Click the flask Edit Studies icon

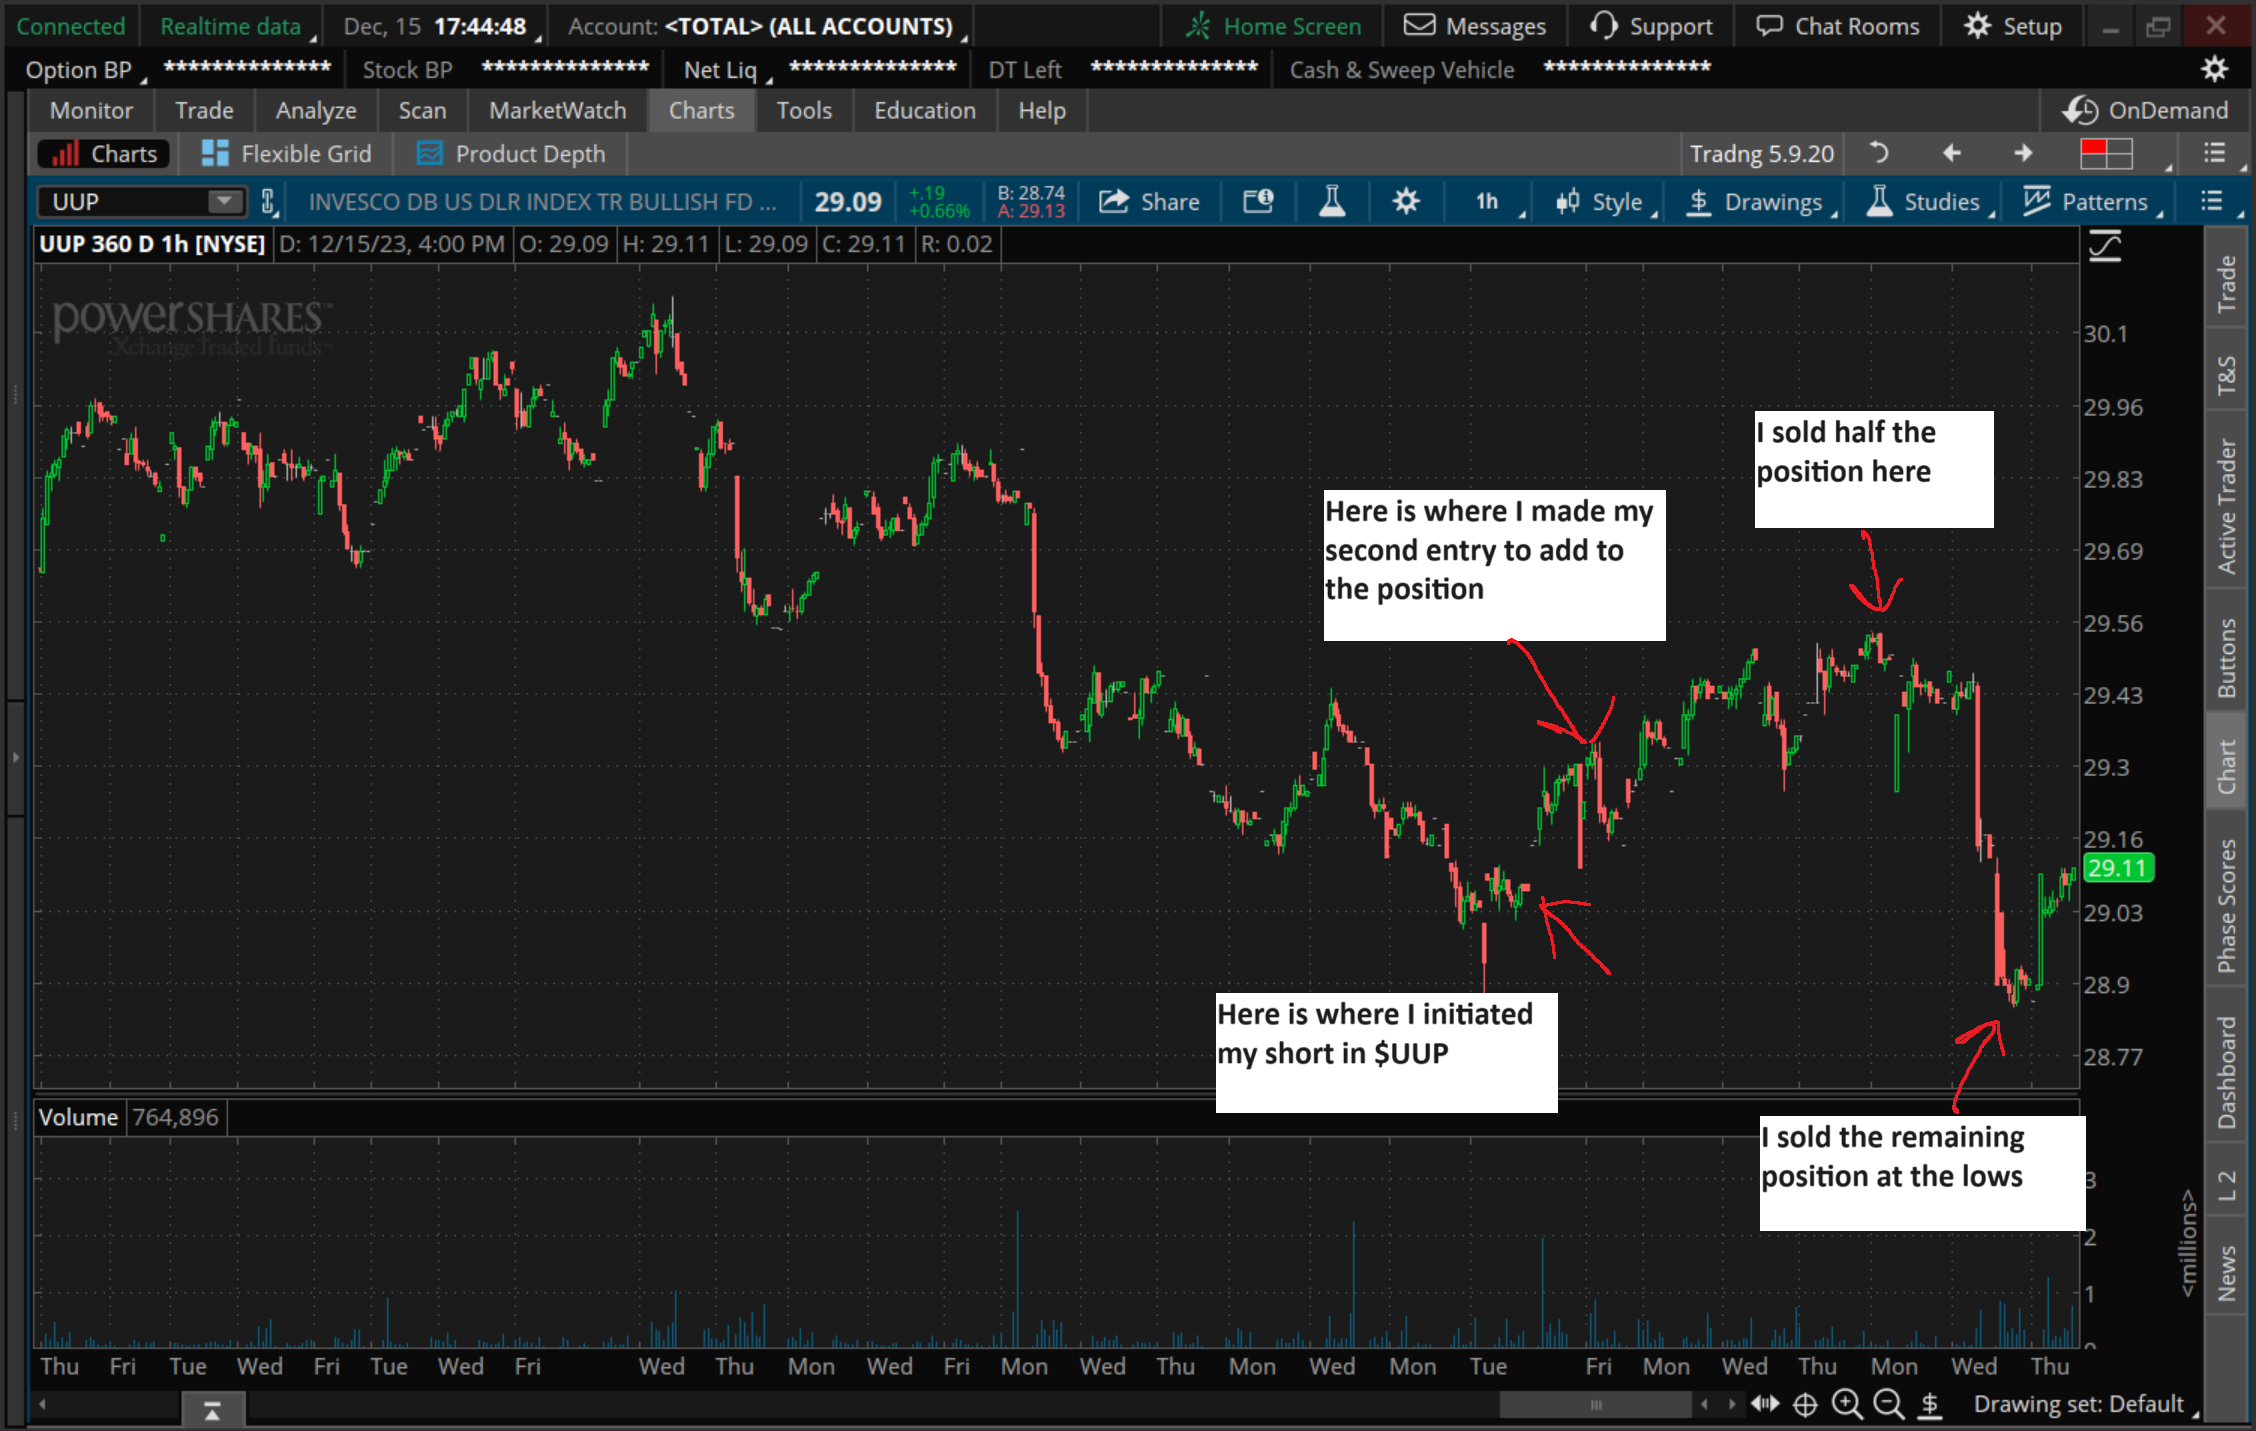(x=1331, y=202)
